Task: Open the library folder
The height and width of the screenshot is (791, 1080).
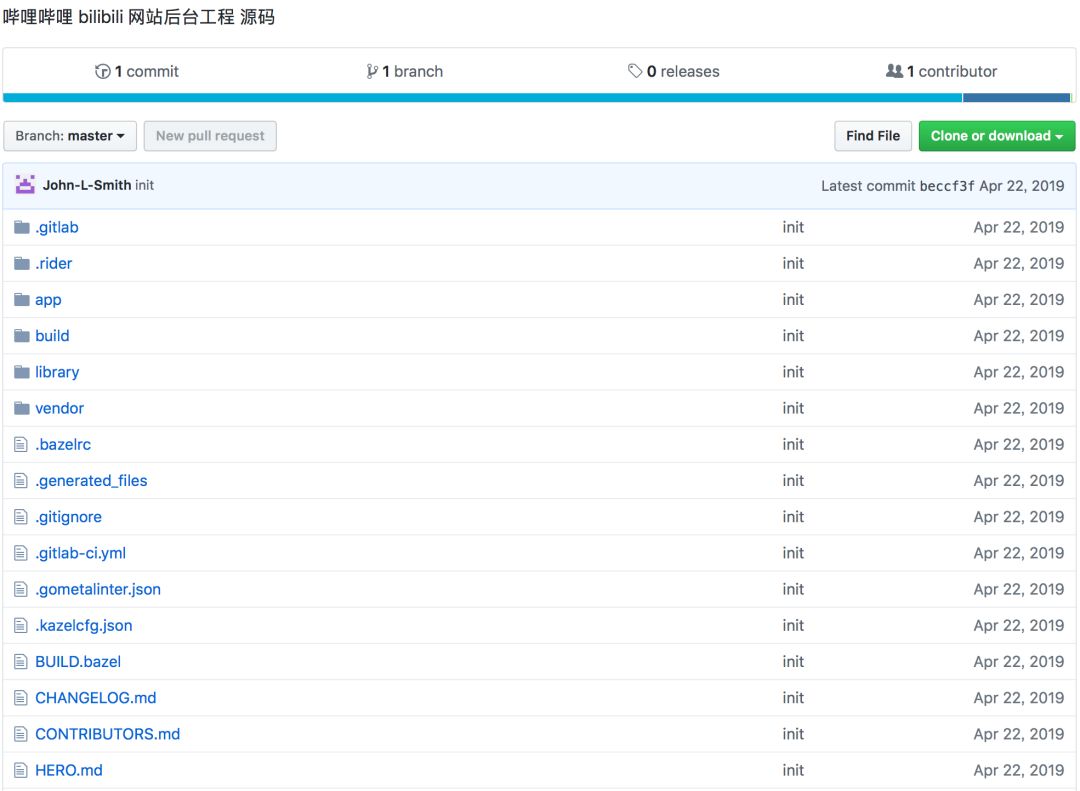Action: click(57, 373)
